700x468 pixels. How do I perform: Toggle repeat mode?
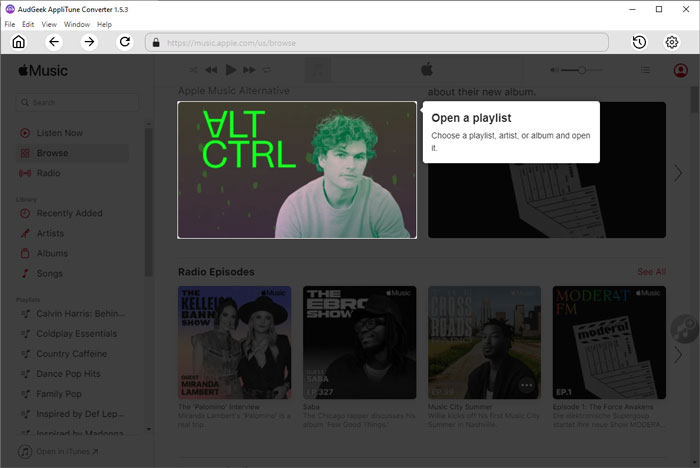tap(267, 70)
